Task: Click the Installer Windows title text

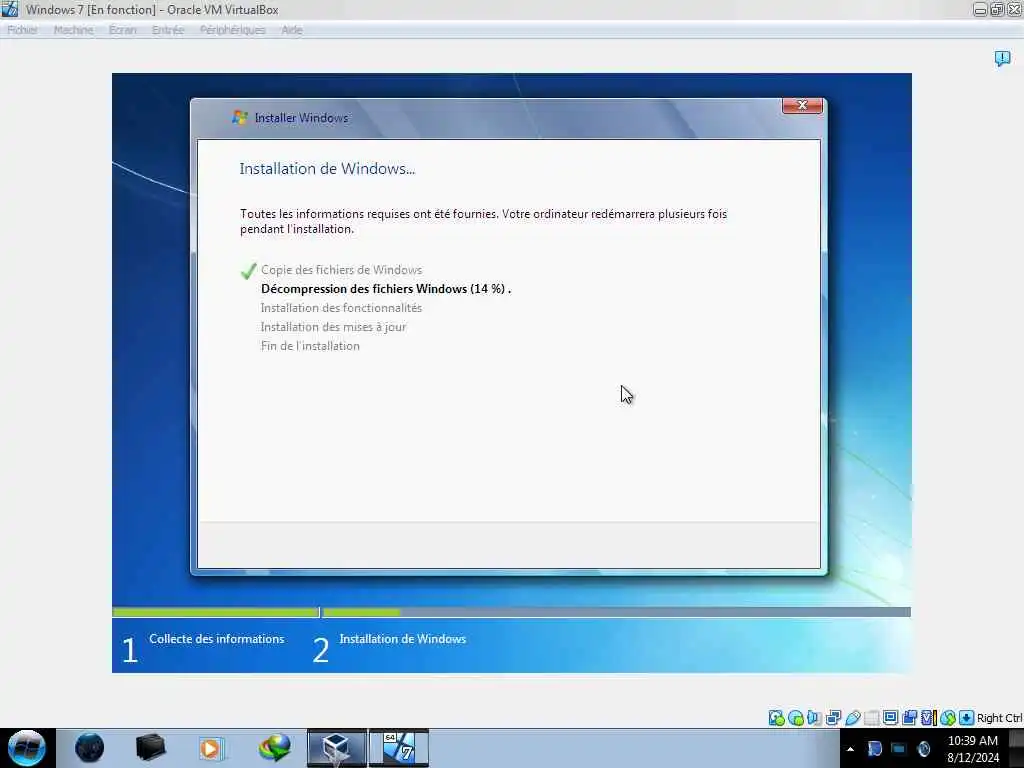Action: pyautogui.click(x=301, y=118)
